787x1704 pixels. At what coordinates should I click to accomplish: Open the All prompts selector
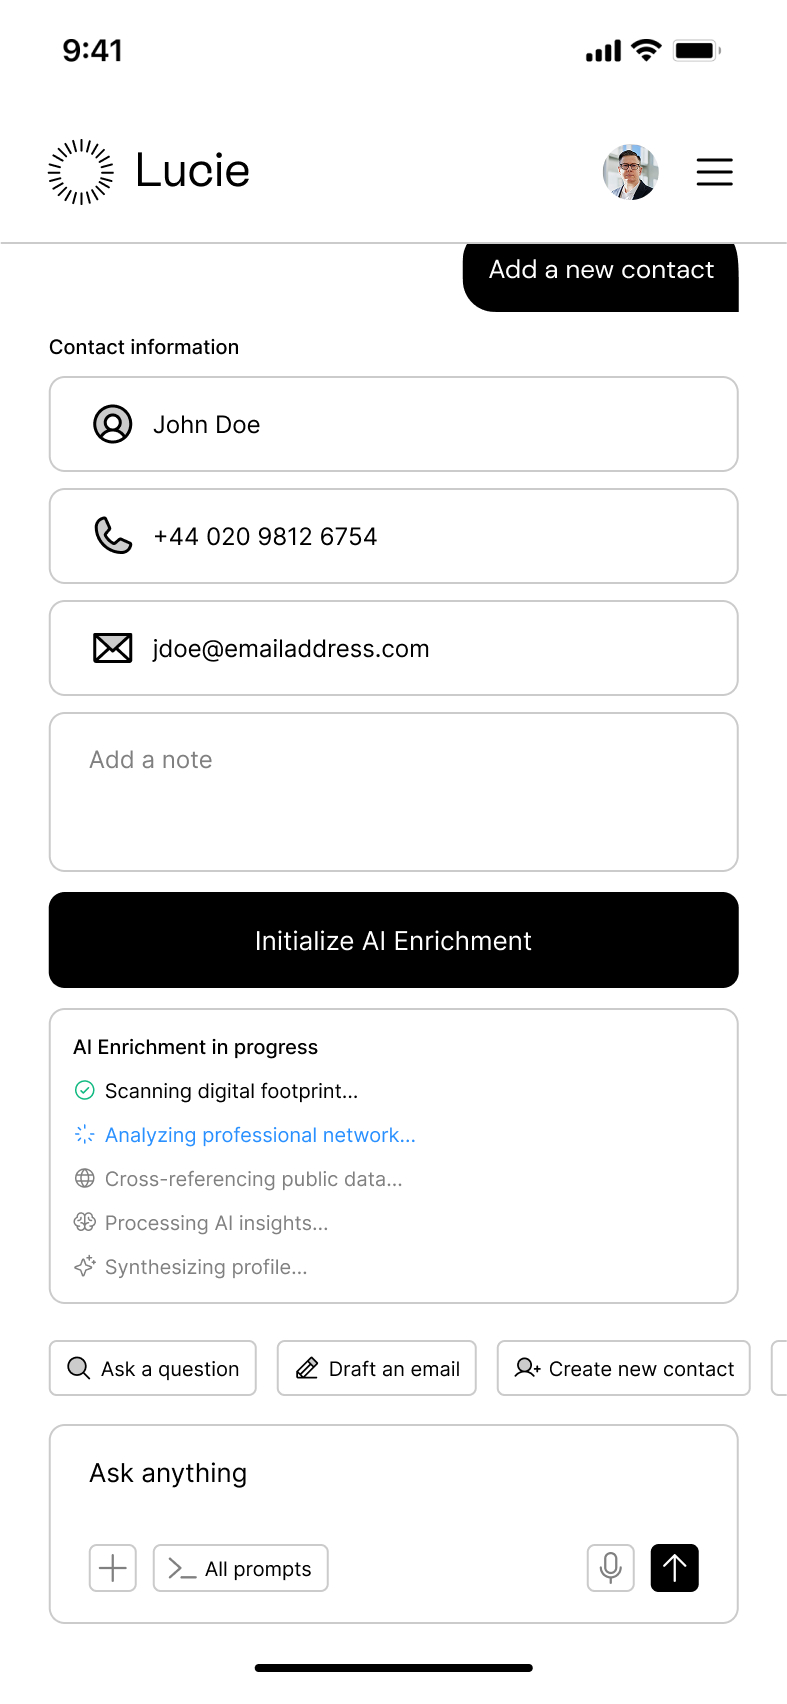240,1568
